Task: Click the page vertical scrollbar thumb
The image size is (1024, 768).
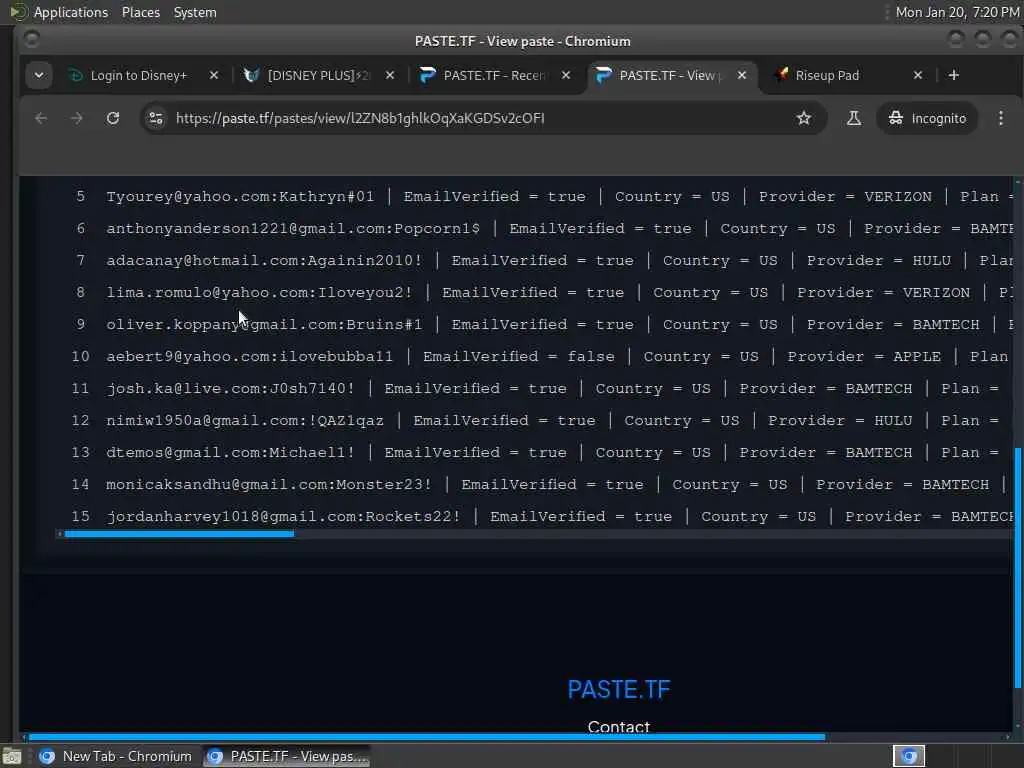Action: [1017, 567]
